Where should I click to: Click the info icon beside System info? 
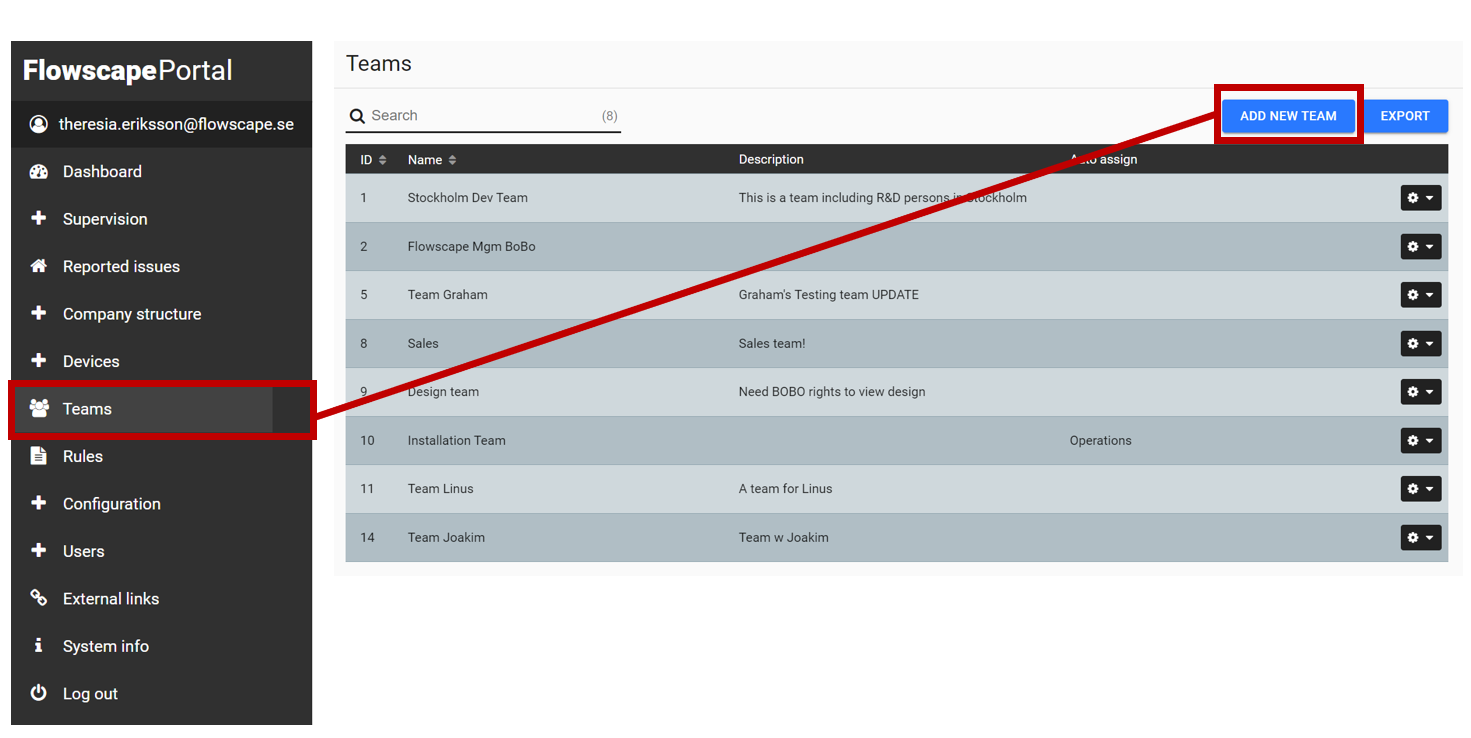click(x=39, y=645)
